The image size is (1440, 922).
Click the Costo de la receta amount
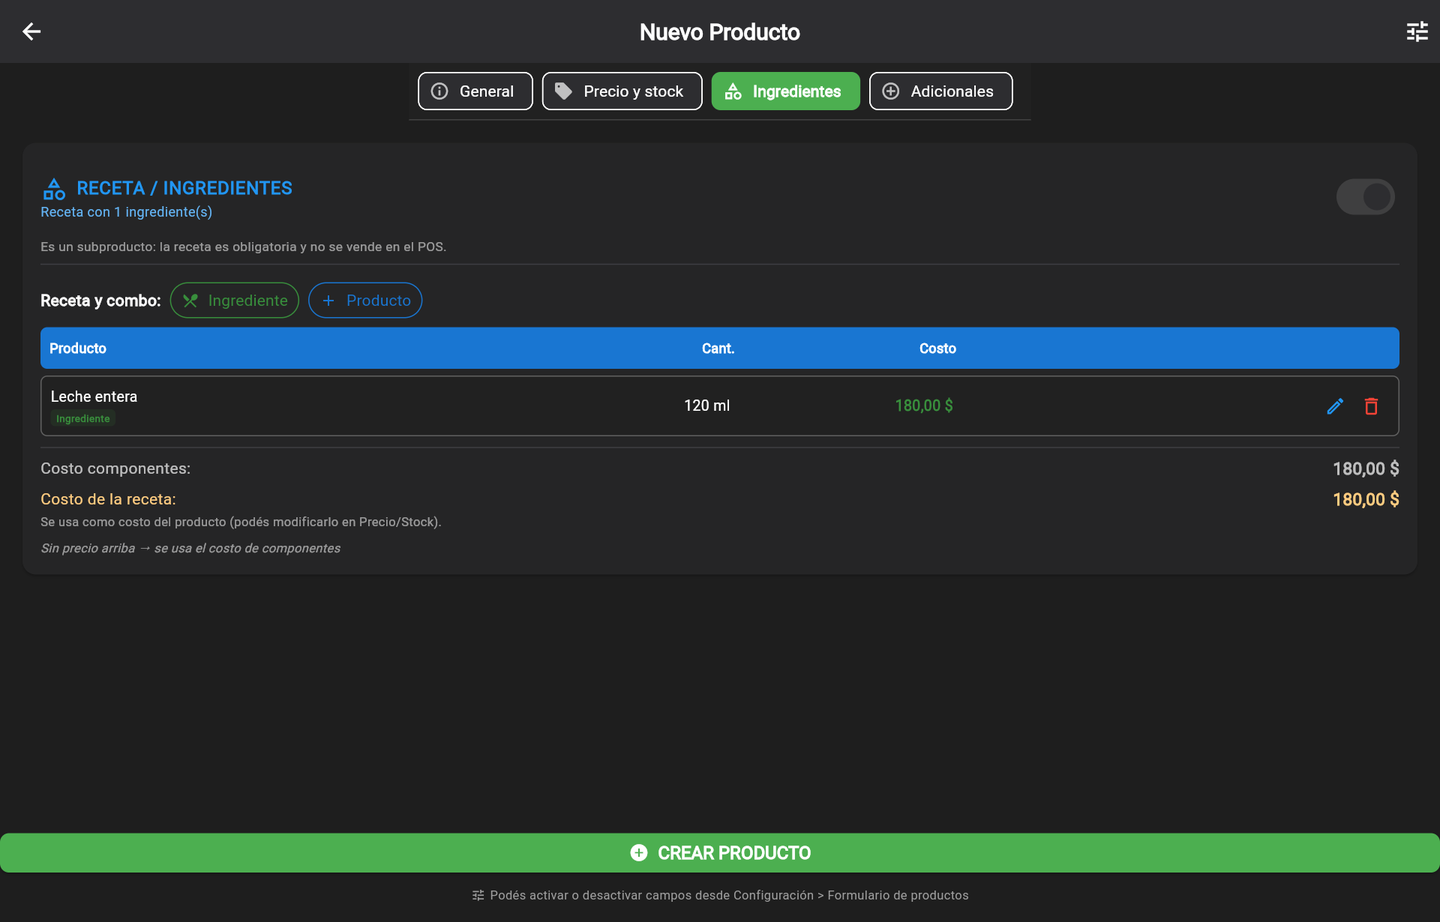coord(1366,500)
